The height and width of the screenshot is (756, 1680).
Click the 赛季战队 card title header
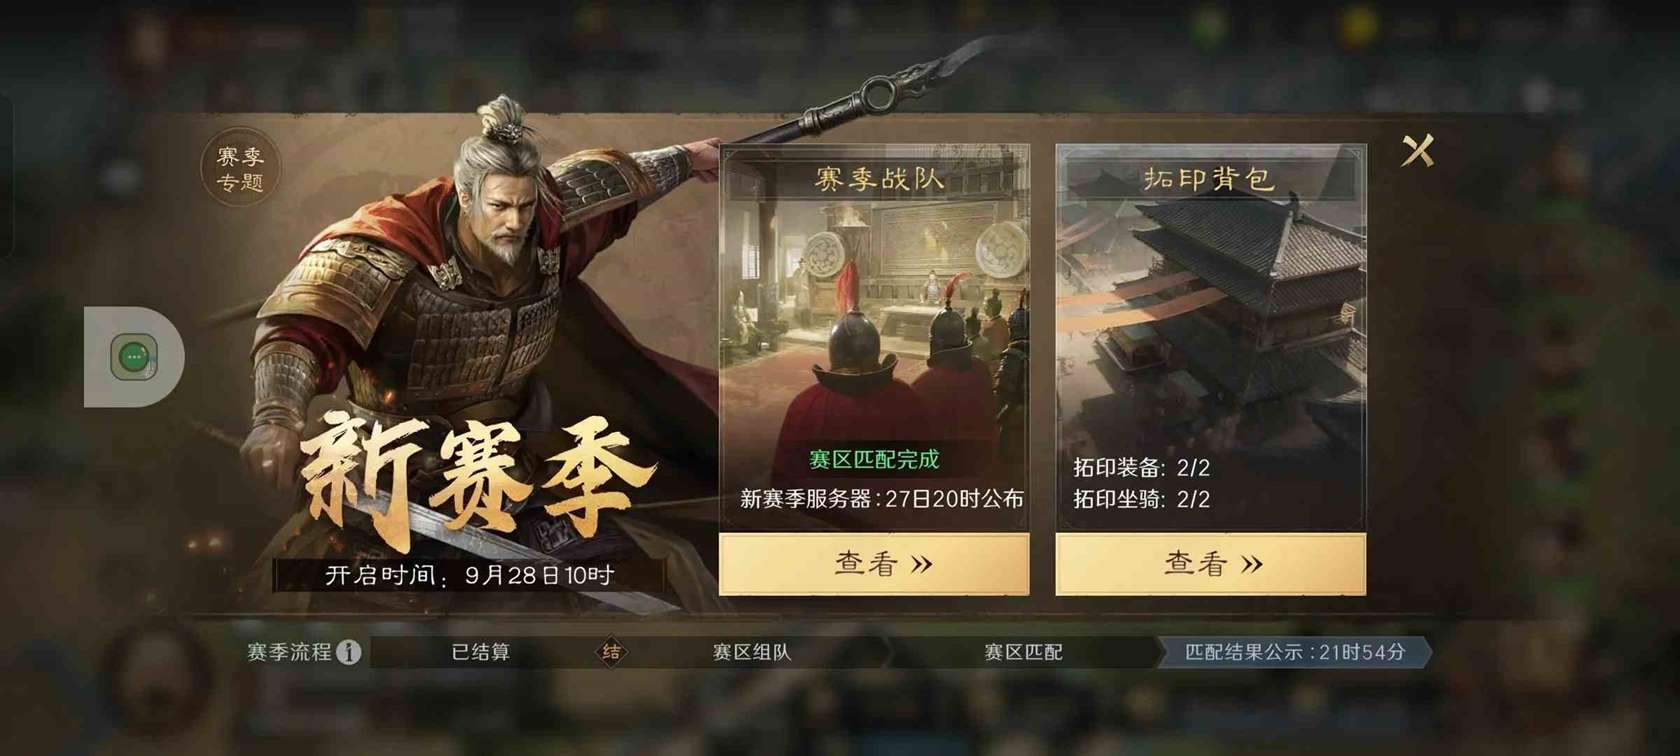click(878, 179)
